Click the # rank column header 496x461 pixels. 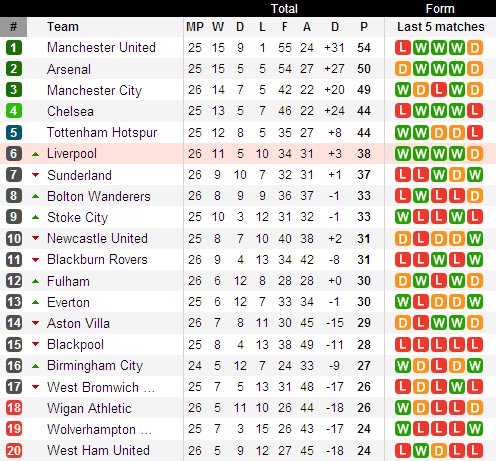click(13, 27)
